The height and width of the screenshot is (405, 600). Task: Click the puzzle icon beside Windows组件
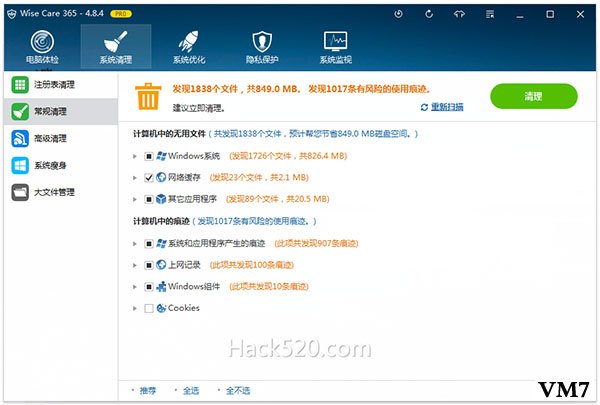(161, 286)
